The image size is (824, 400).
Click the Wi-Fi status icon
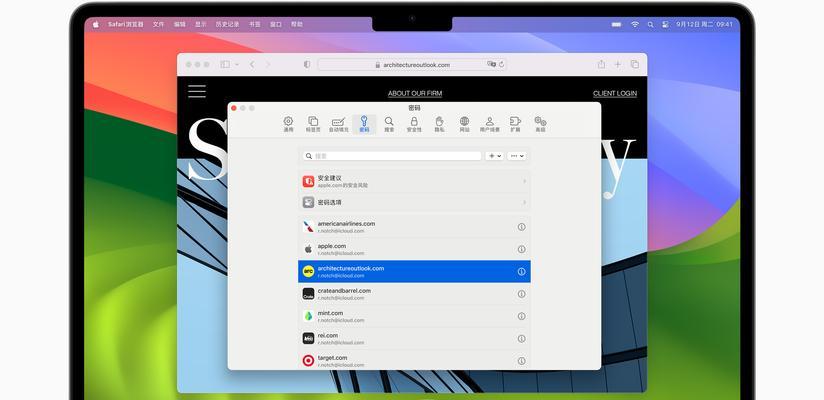tap(635, 24)
